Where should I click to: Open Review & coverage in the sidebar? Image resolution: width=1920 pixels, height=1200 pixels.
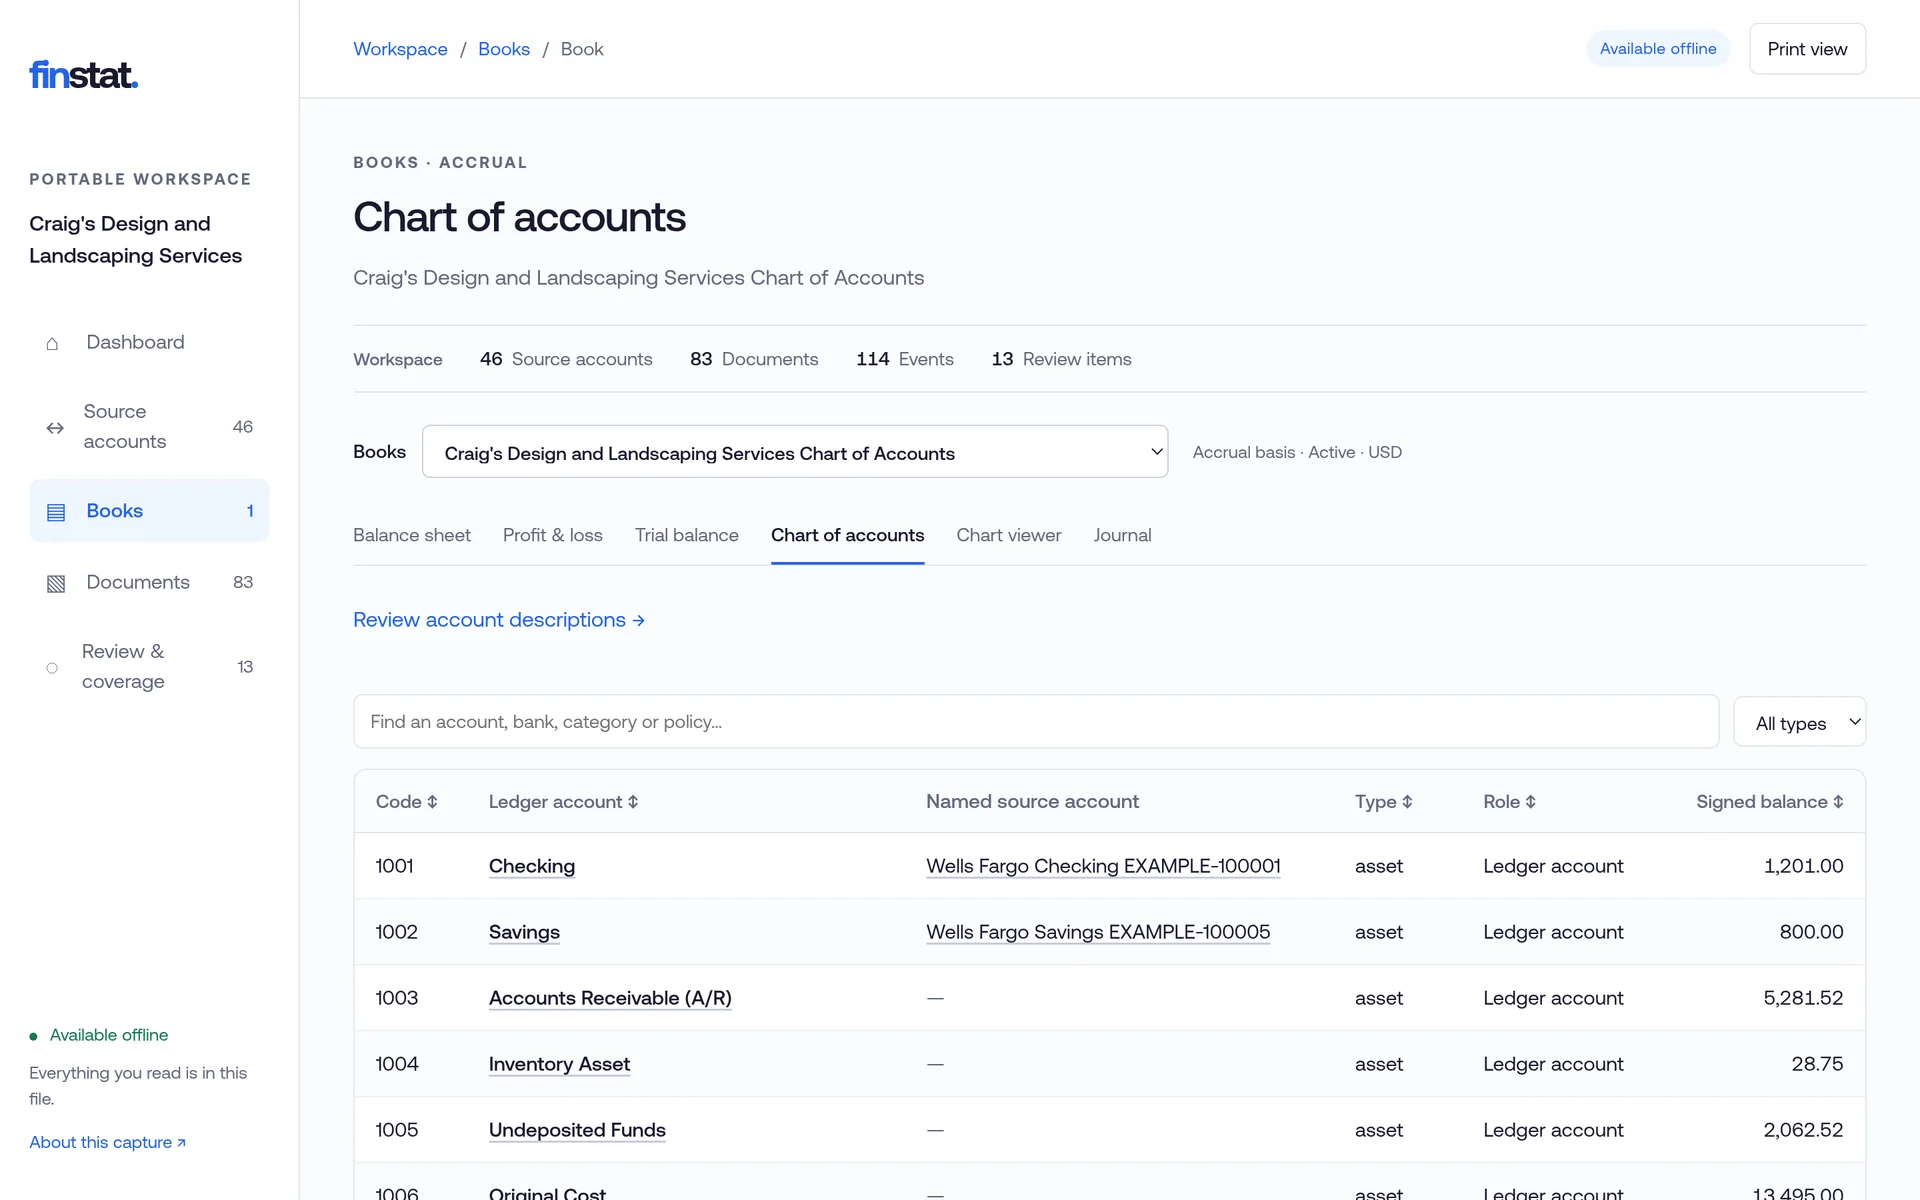[x=149, y=667]
